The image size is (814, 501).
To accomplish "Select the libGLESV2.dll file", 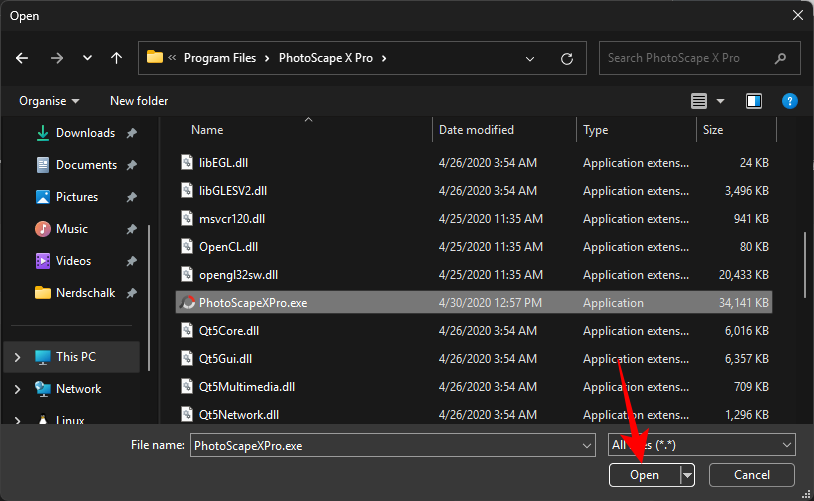I will click(x=473, y=191).
